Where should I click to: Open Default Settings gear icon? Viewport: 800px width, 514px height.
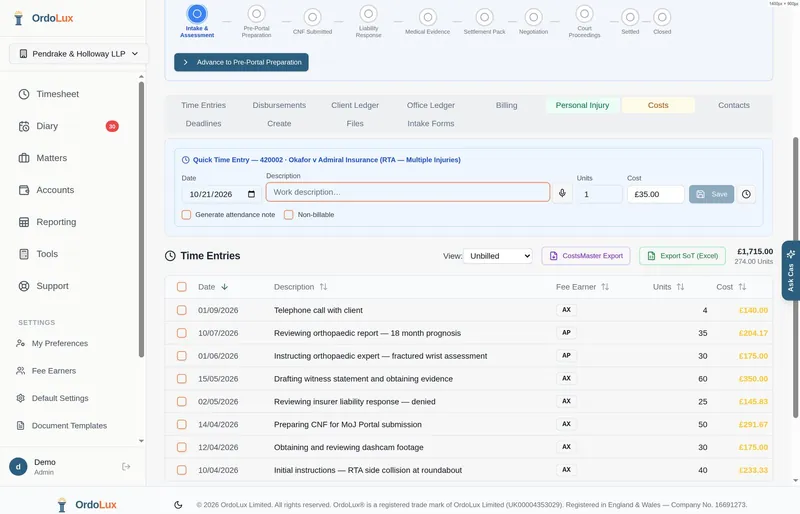(20, 398)
